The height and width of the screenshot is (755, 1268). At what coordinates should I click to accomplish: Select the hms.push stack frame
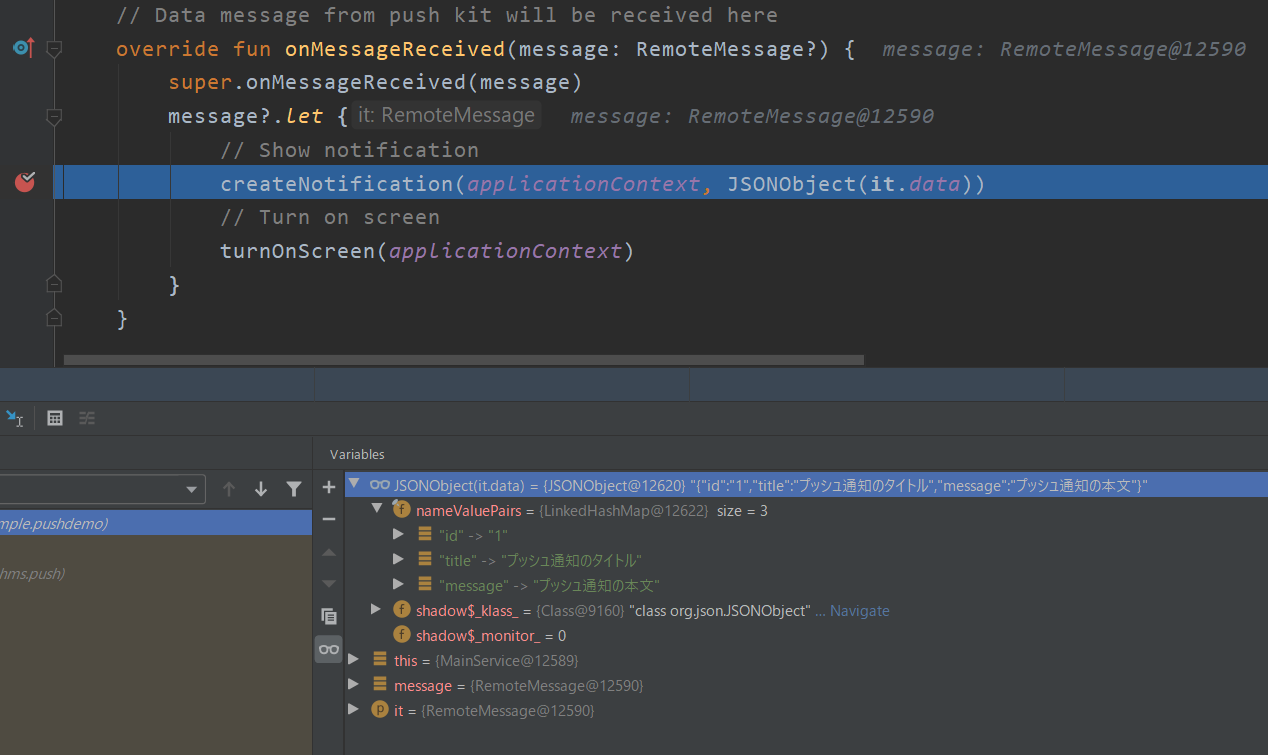[x=156, y=573]
